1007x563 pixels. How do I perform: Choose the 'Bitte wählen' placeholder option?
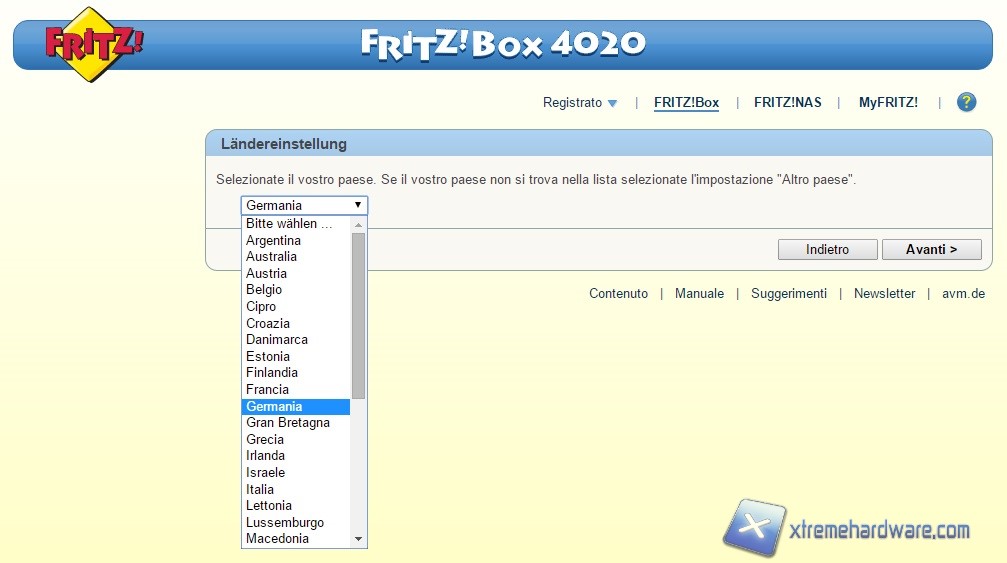click(289, 224)
